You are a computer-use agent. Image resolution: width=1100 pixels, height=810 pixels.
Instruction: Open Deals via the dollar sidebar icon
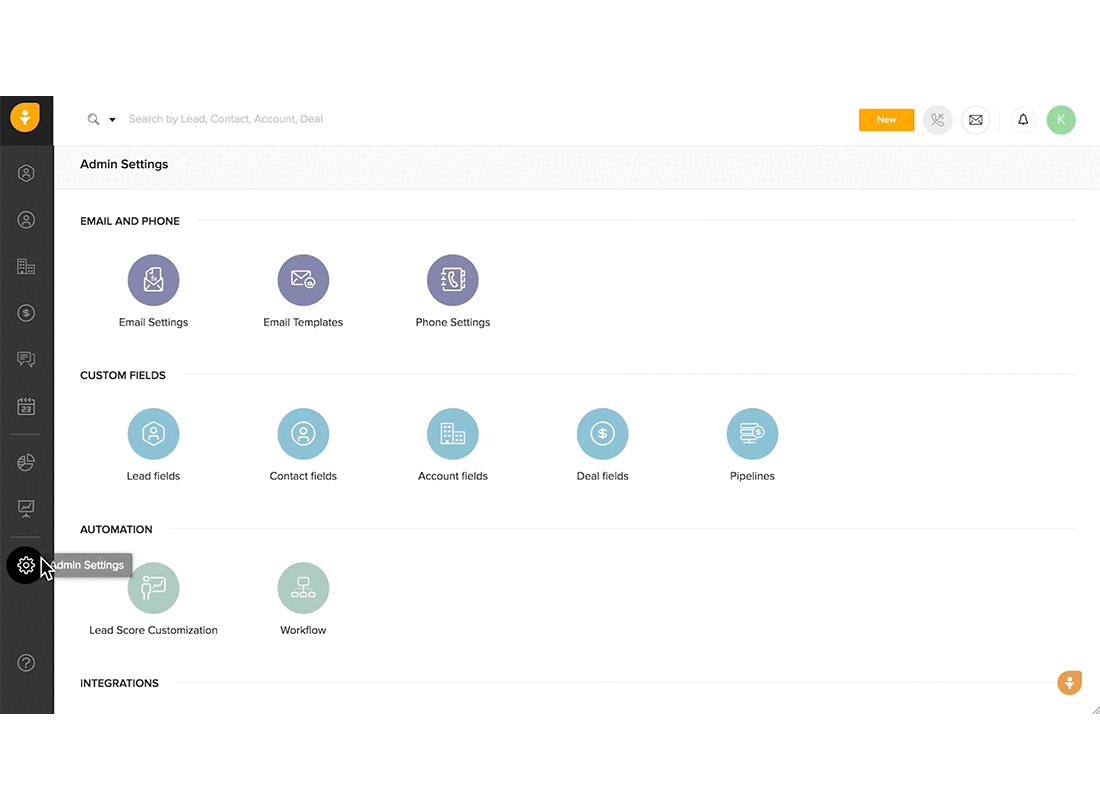26,312
